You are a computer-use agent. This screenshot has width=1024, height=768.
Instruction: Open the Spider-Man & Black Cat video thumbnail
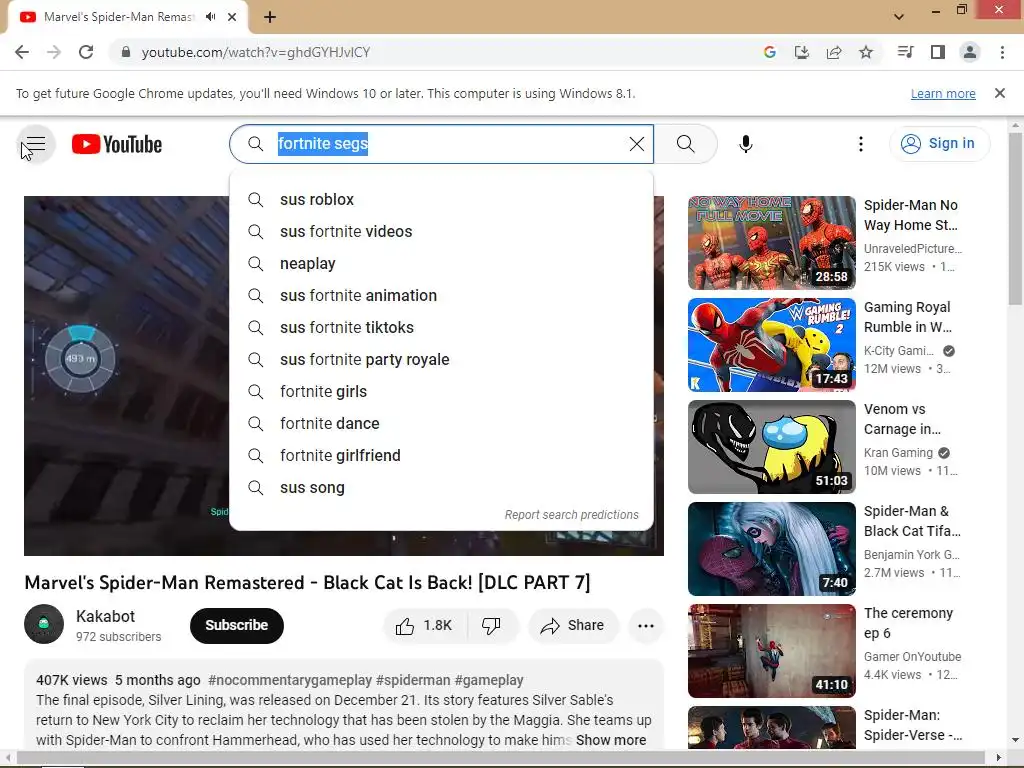tap(772, 549)
